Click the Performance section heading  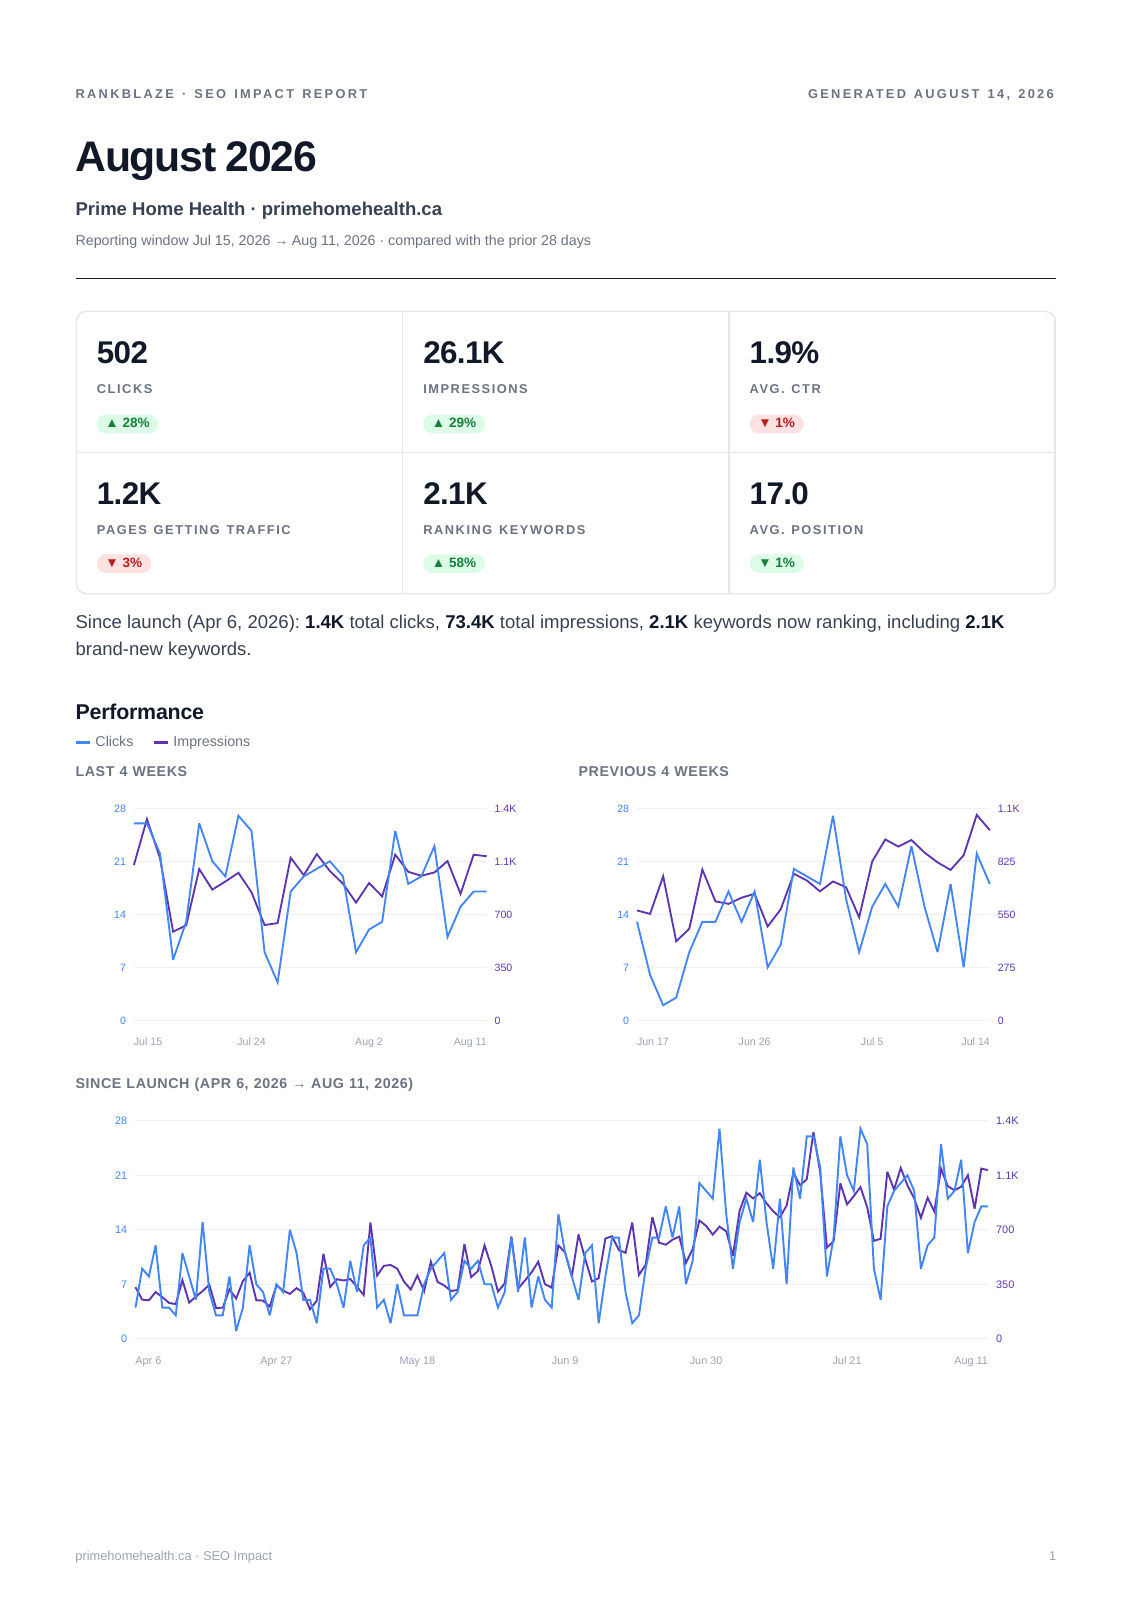(x=140, y=712)
